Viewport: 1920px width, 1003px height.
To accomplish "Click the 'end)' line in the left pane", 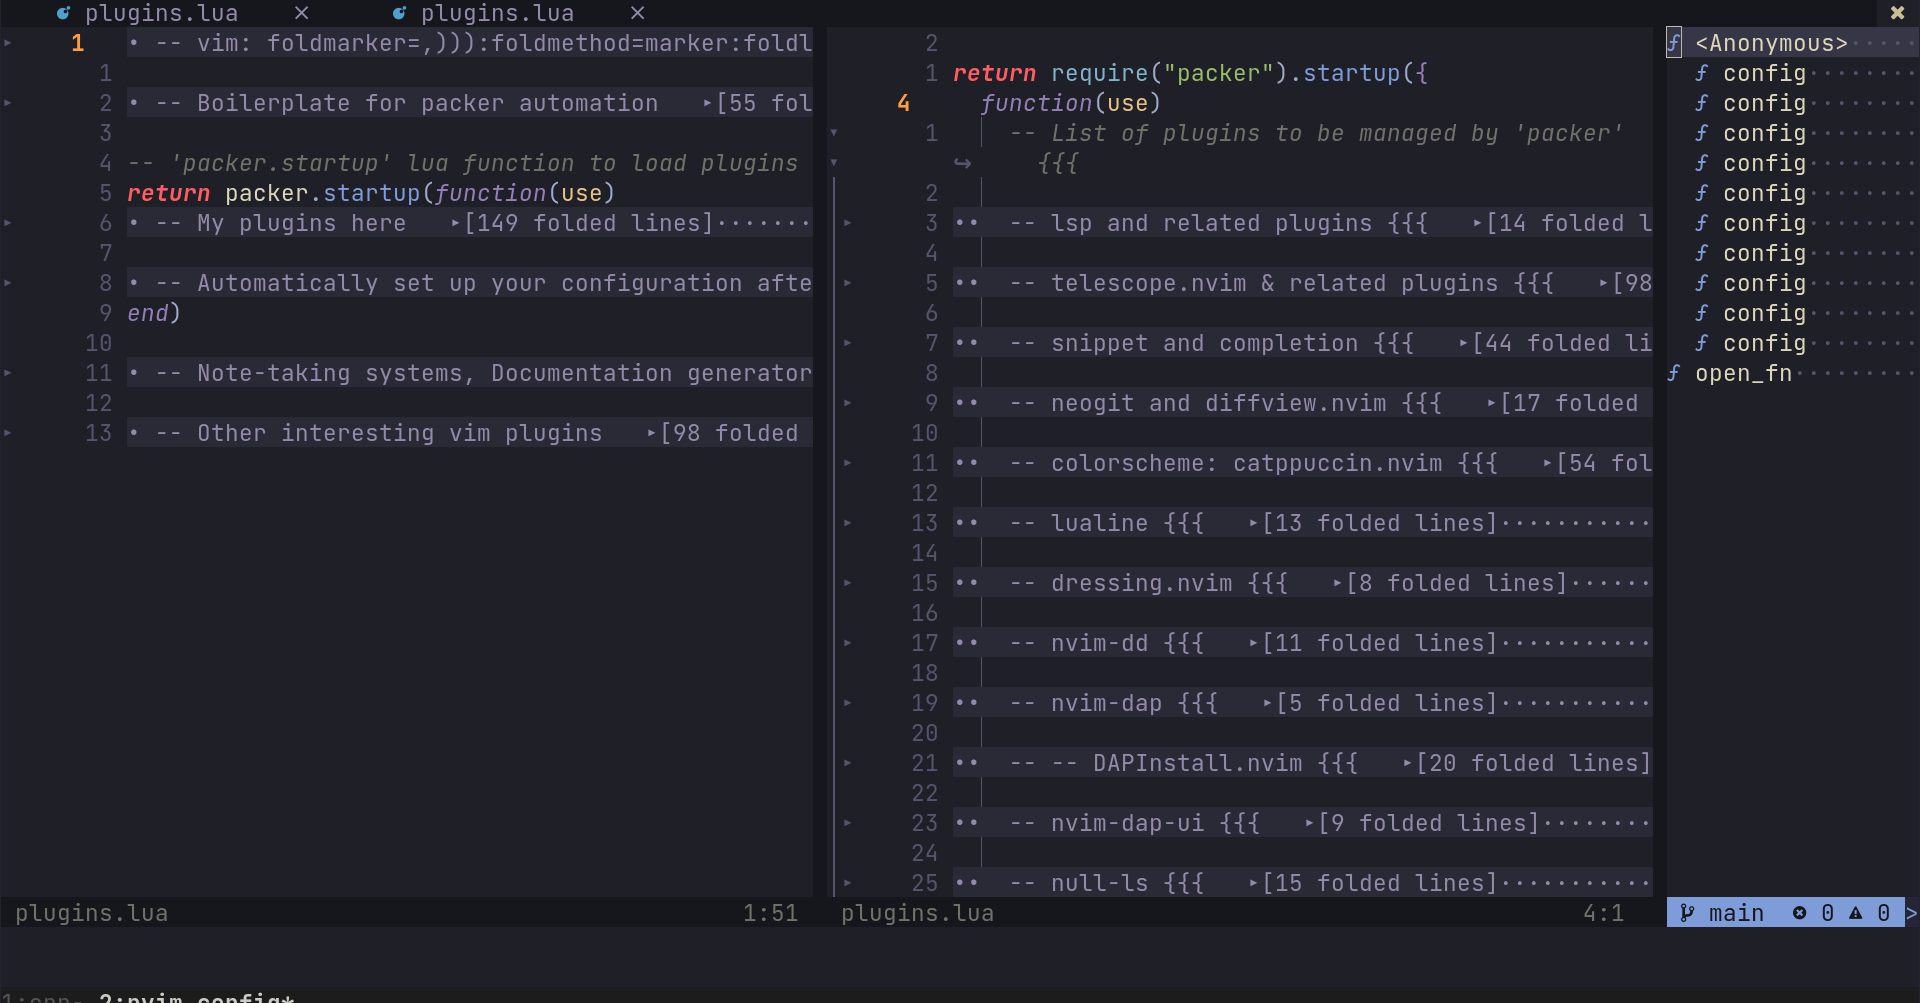I will coord(154,313).
